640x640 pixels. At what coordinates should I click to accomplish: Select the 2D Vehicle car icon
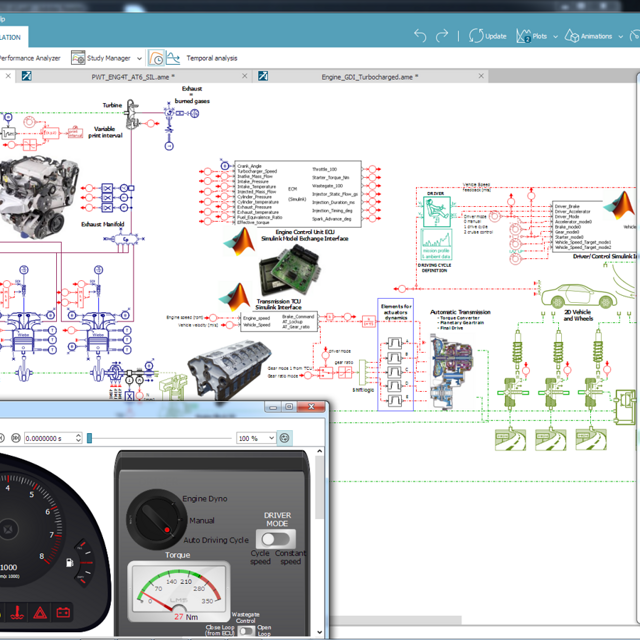(579, 296)
